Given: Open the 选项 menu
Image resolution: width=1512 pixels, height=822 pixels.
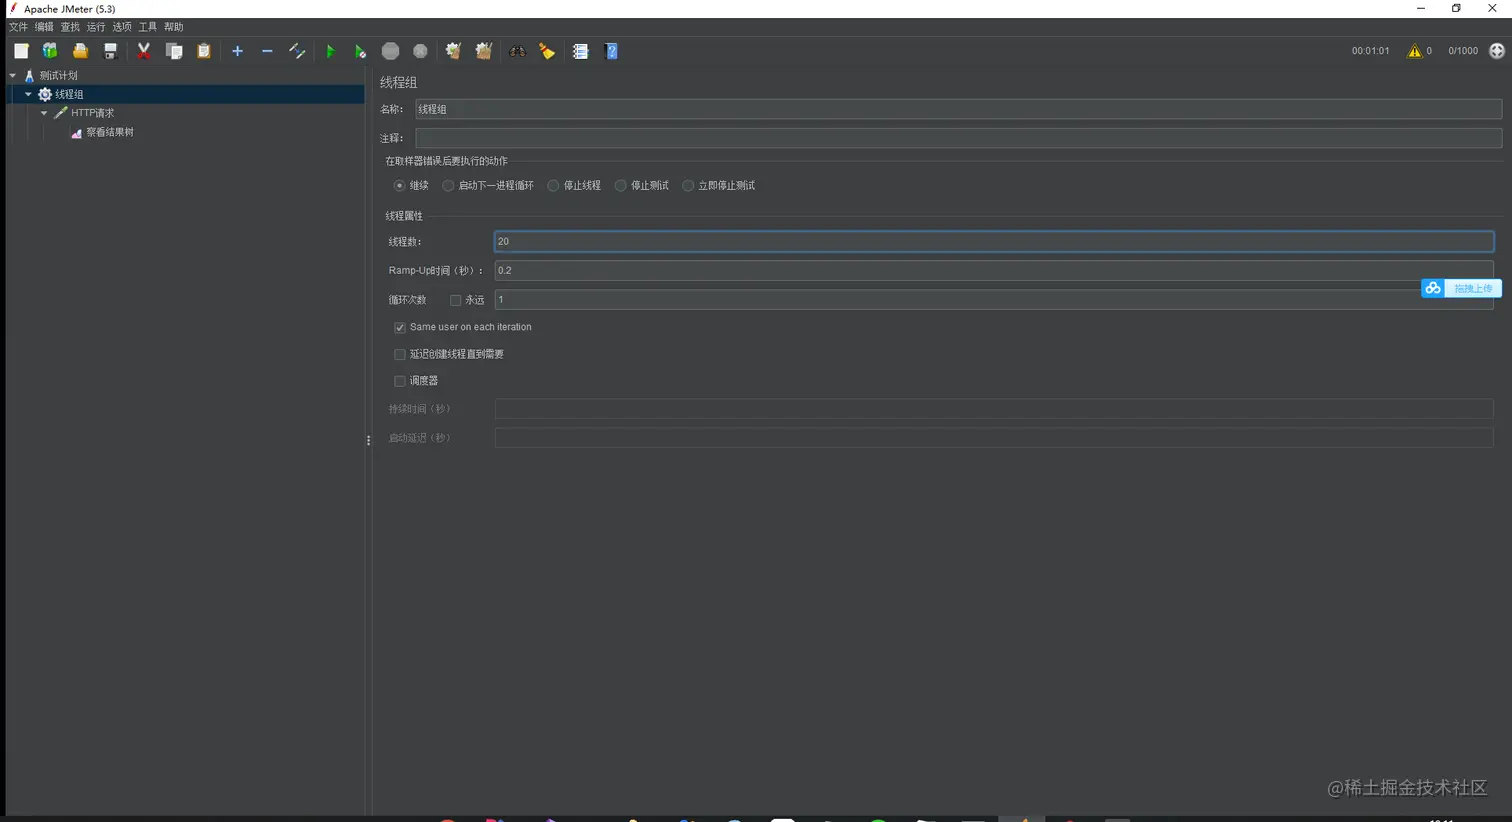Looking at the screenshot, I should pos(122,27).
